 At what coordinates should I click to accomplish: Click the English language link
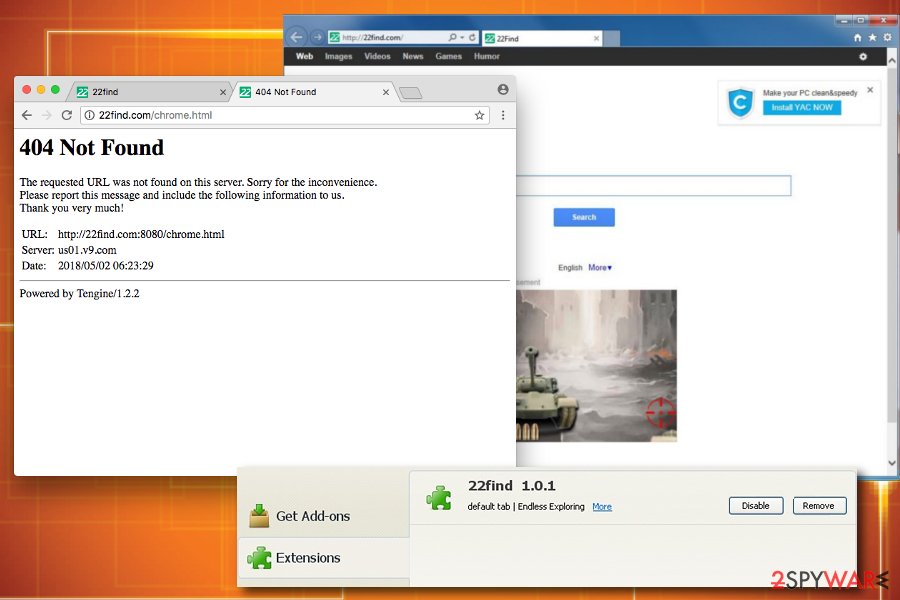click(x=570, y=268)
